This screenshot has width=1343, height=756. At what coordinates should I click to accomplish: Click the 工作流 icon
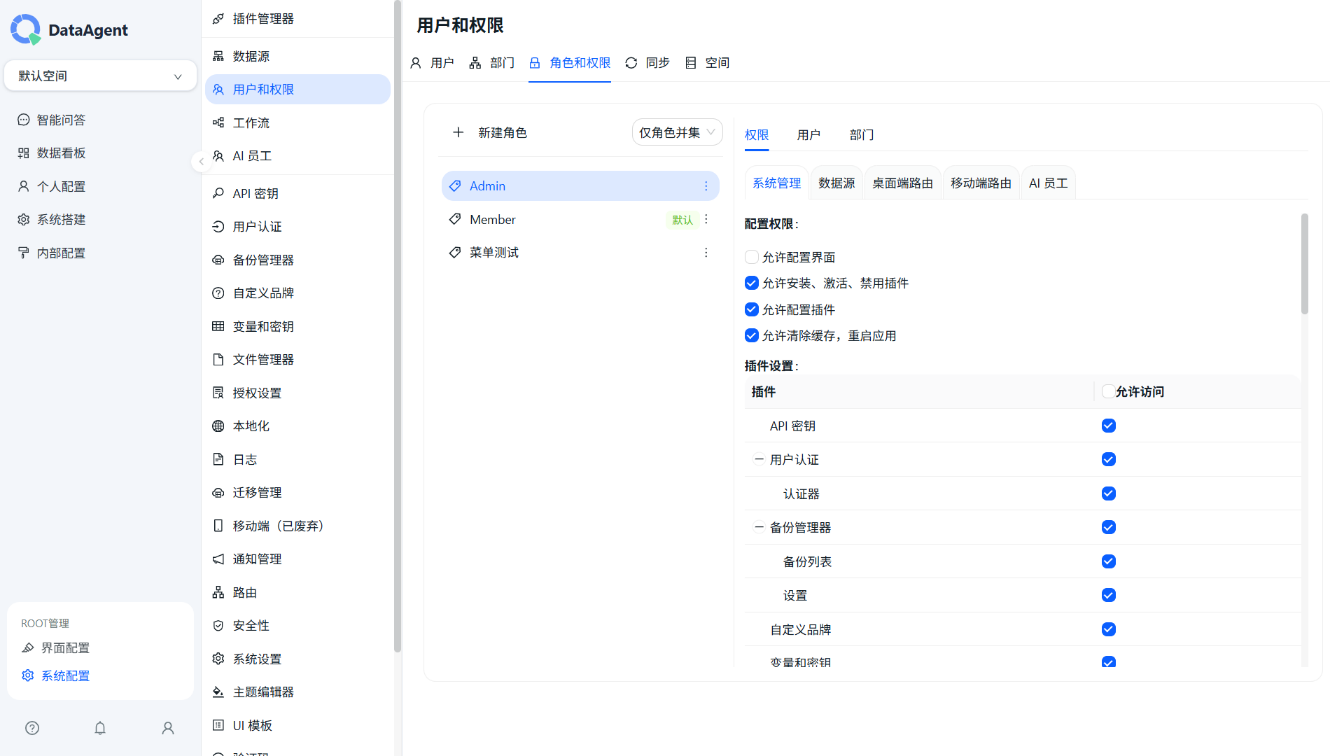[x=218, y=123]
